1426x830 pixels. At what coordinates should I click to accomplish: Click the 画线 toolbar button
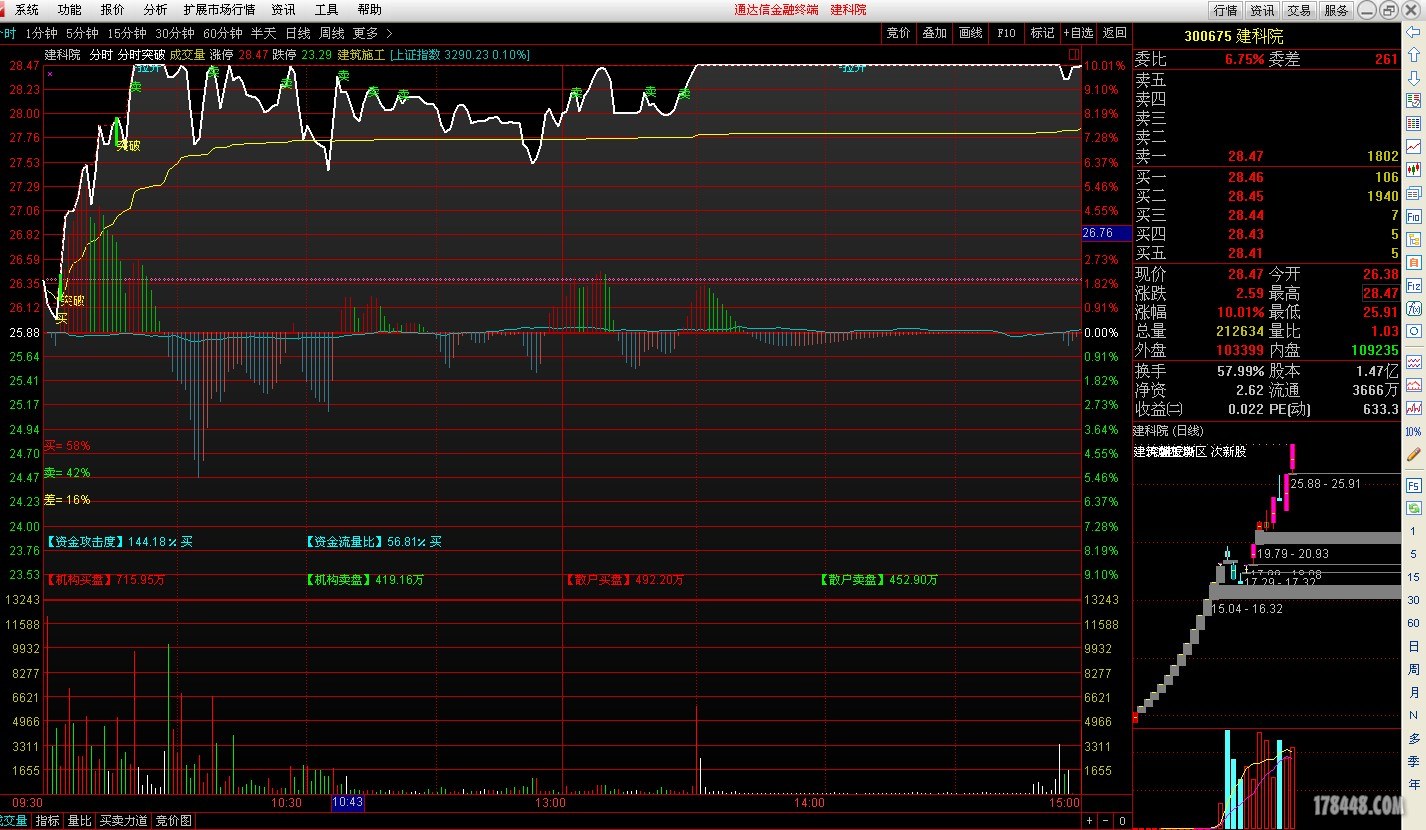971,33
